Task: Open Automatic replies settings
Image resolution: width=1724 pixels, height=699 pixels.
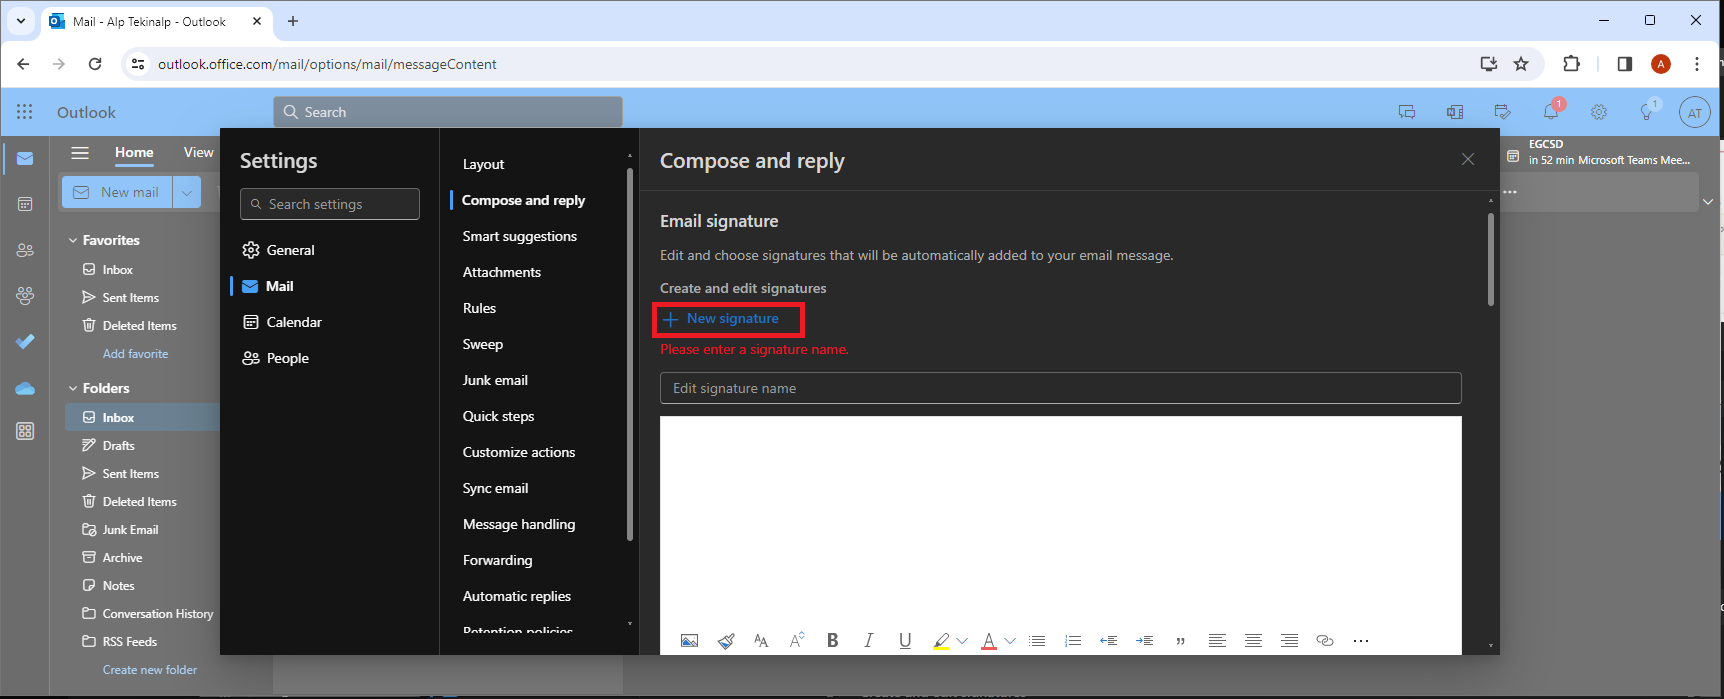Action: pos(516,596)
